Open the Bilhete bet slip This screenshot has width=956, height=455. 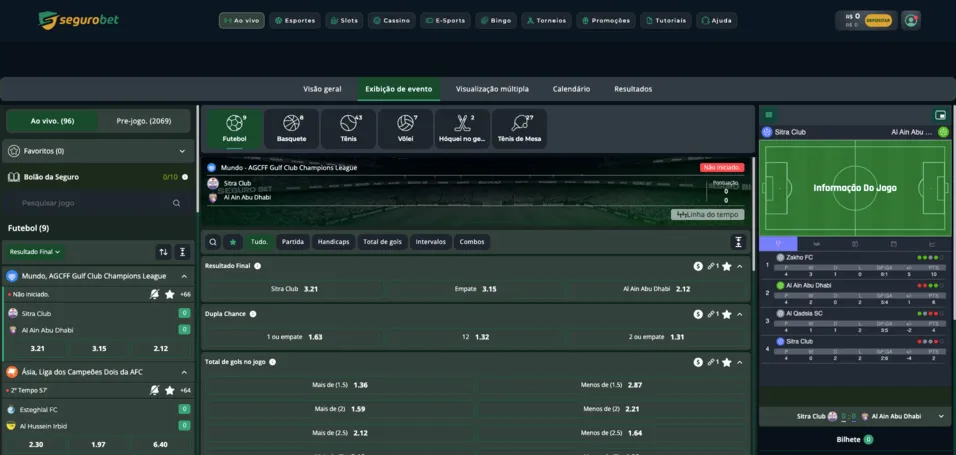point(855,439)
